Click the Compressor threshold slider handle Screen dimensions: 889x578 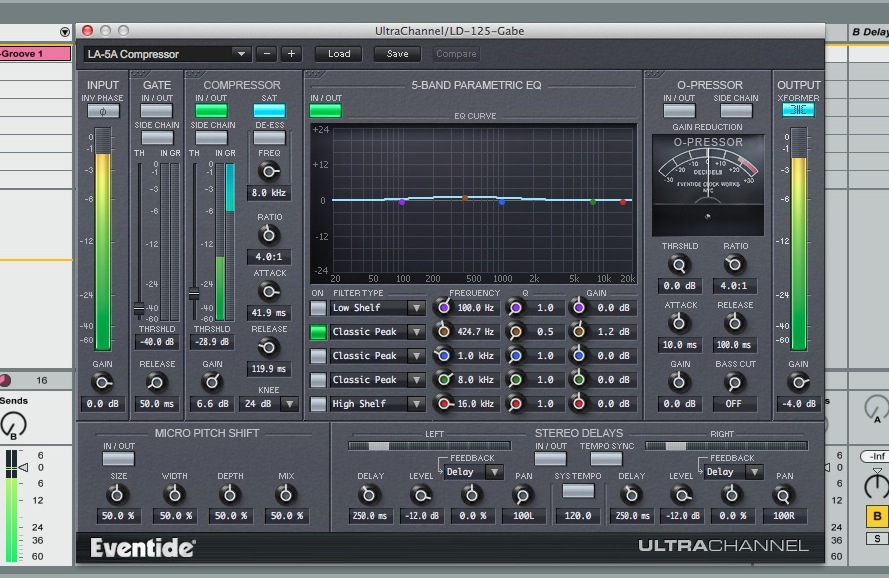[194, 294]
